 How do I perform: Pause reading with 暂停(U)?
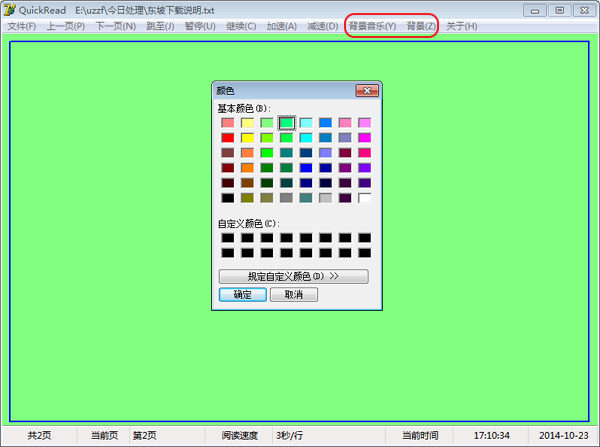(200, 26)
